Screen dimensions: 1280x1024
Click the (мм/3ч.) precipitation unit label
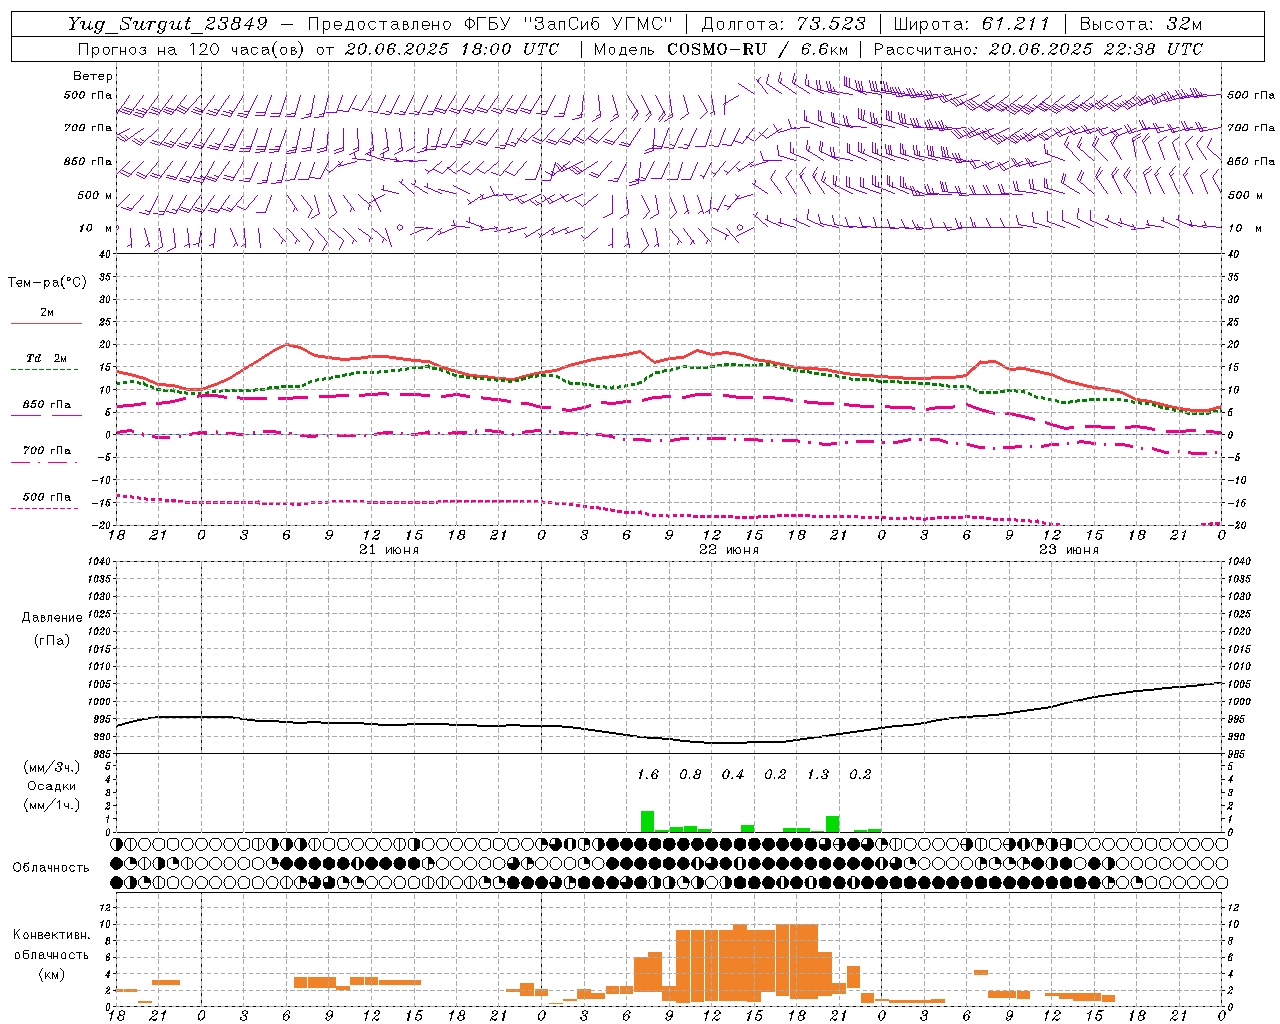click(52, 767)
